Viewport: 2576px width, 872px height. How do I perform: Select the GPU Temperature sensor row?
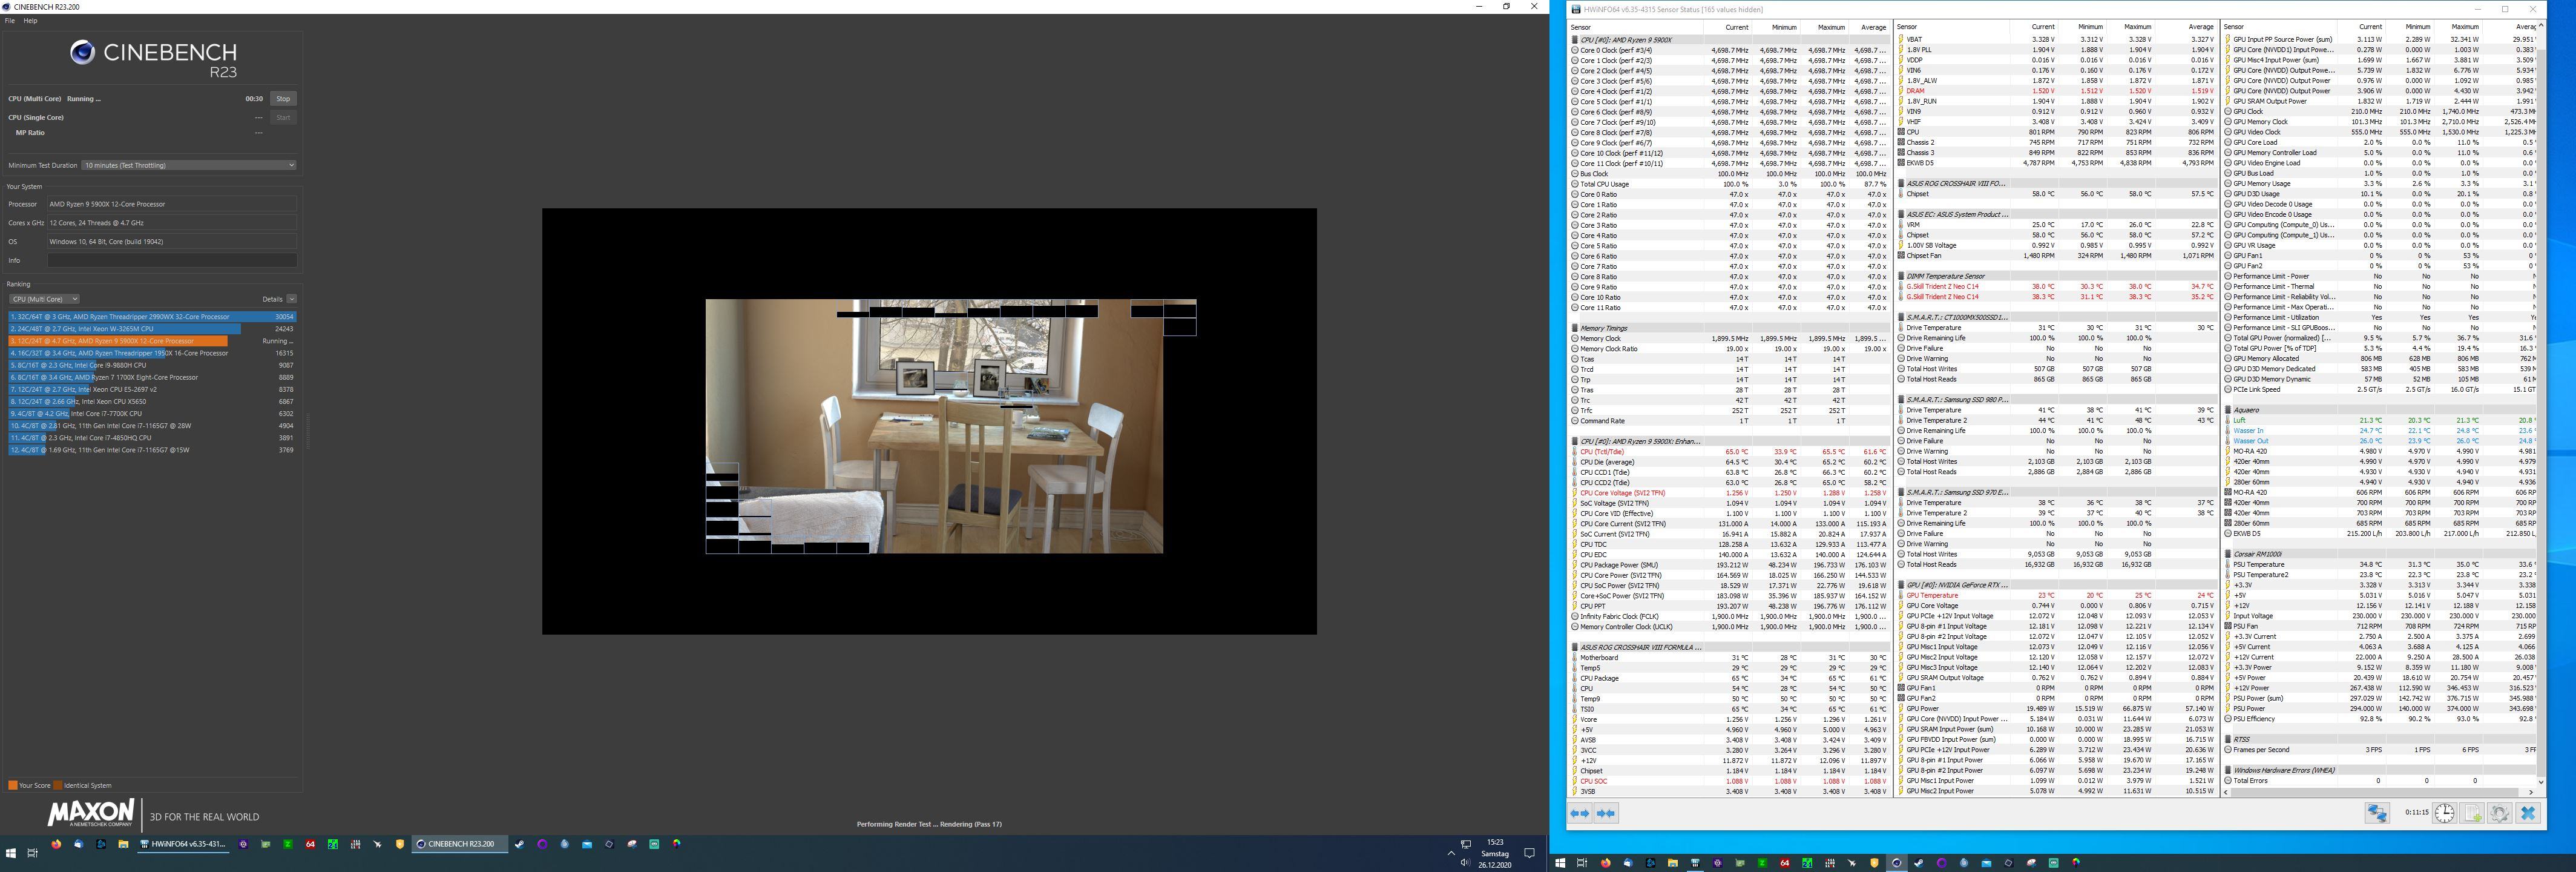pyautogui.click(x=2056, y=595)
